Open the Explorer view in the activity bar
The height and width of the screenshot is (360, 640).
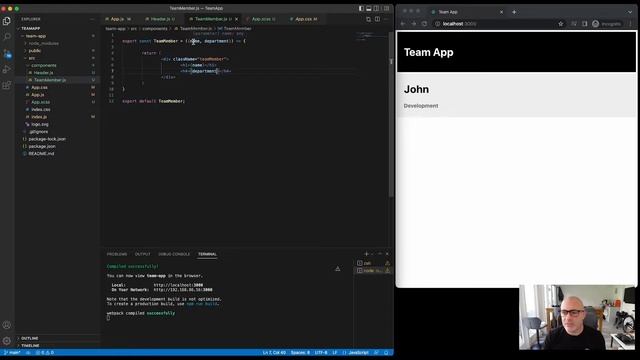(x=7, y=21)
